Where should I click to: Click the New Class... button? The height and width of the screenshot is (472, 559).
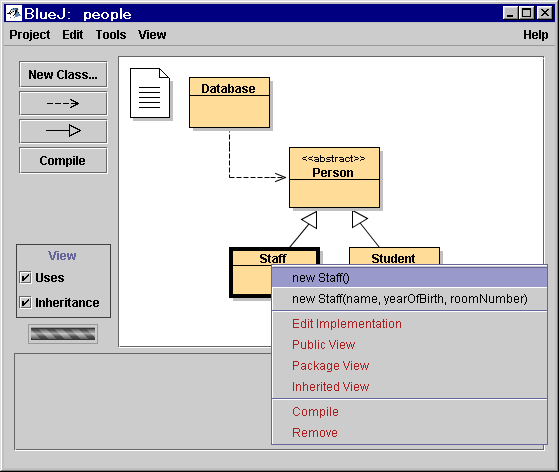63,75
